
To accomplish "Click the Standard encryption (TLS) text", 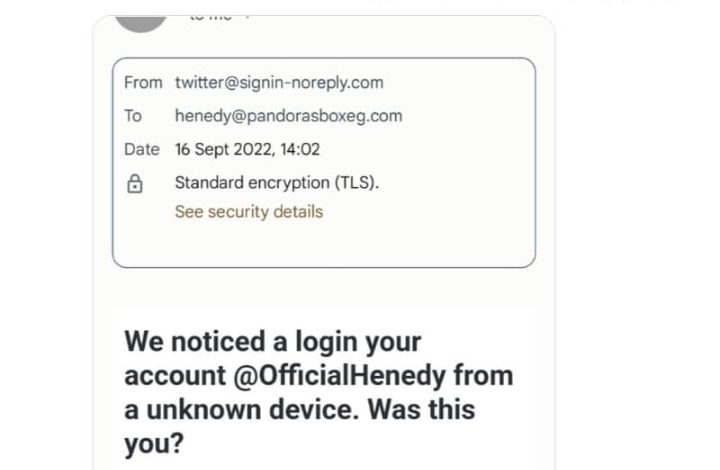I will point(277,183).
